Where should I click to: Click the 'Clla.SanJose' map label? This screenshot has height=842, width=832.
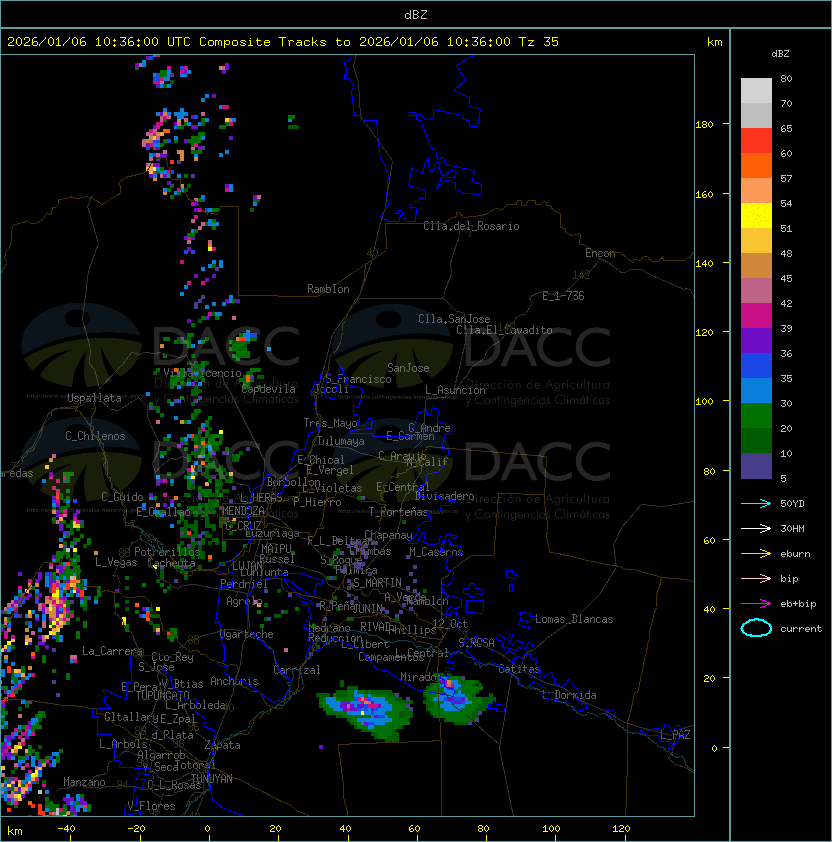point(454,319)
